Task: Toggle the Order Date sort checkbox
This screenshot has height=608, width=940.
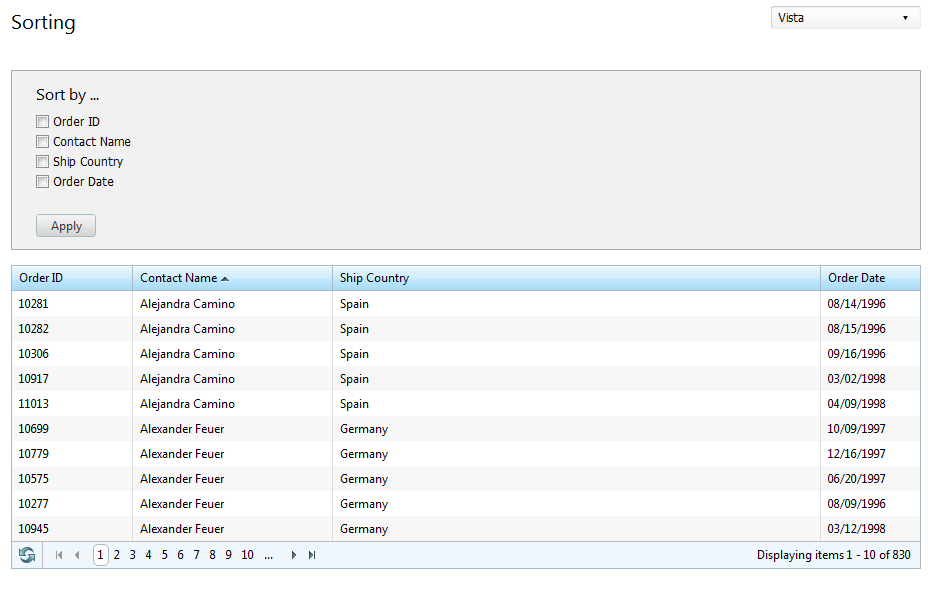Action: coord(43,182)
